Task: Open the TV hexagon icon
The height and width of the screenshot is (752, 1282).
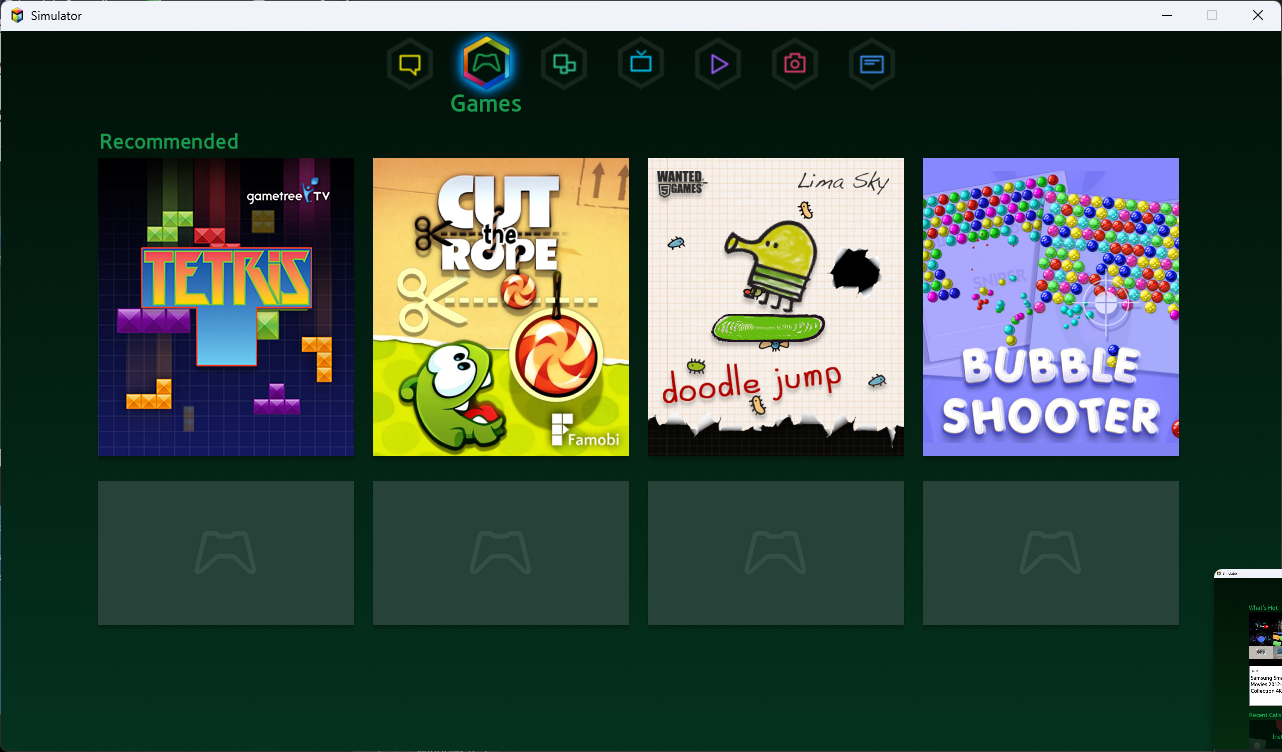Action: pyautogui.click(x=641, y=64)
